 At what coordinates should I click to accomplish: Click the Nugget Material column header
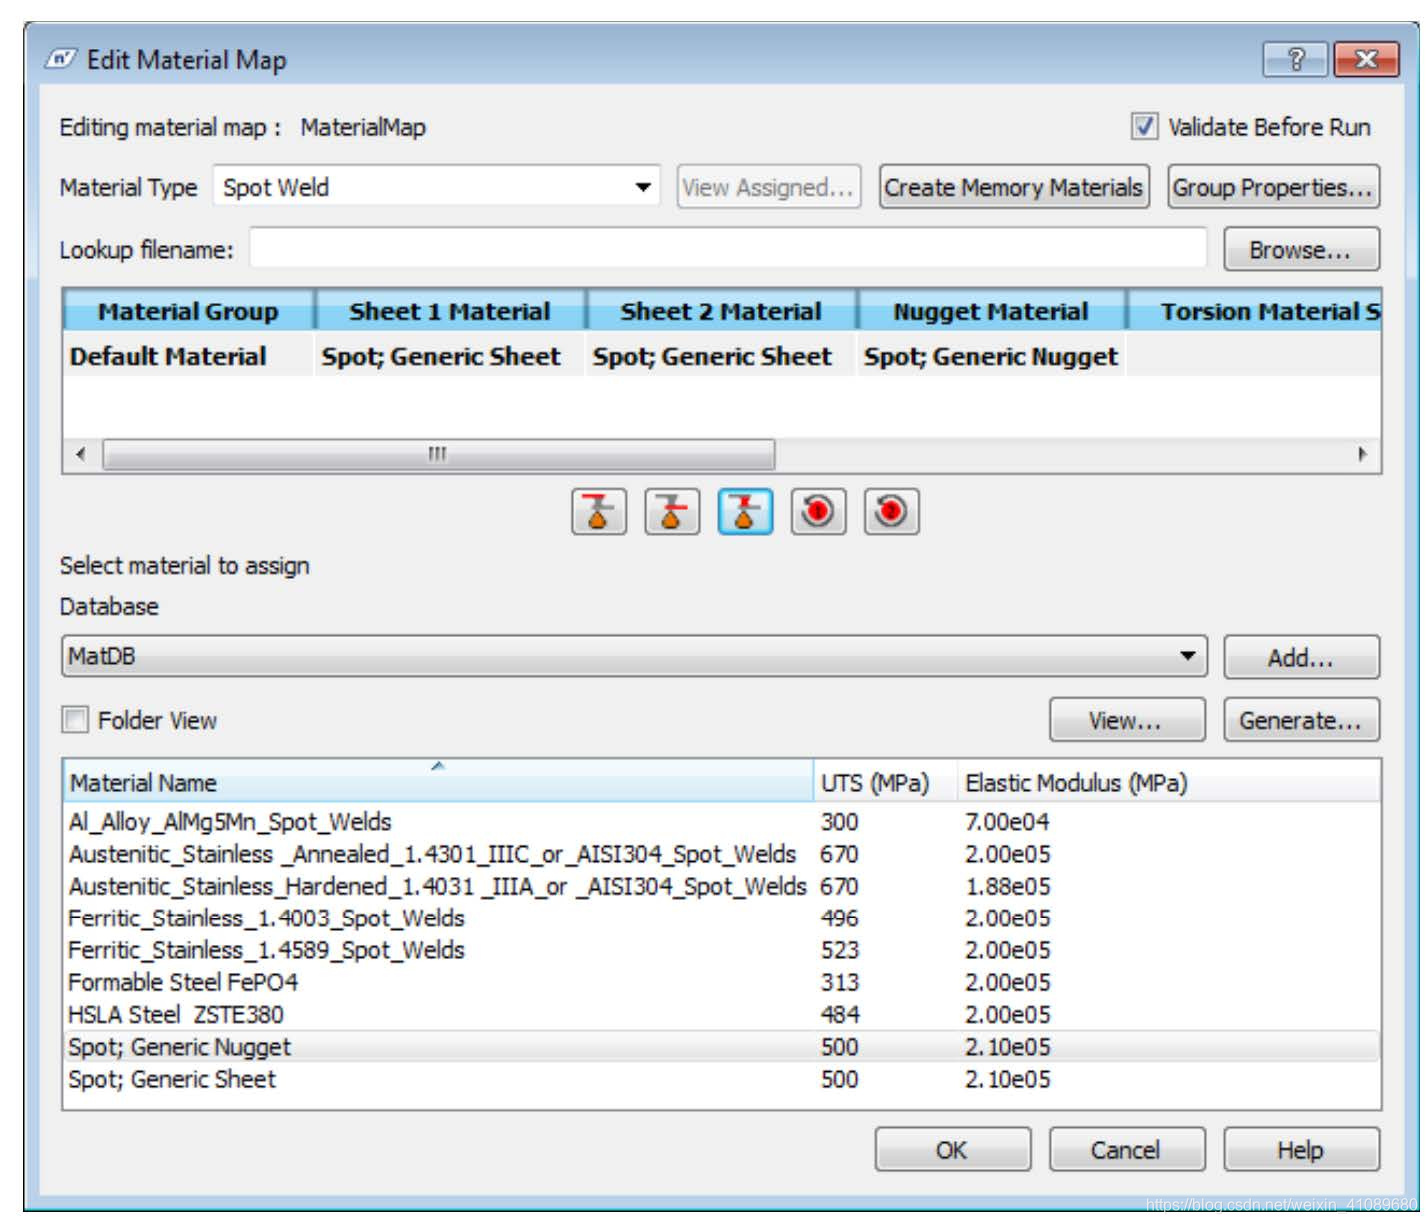(991, 311)
